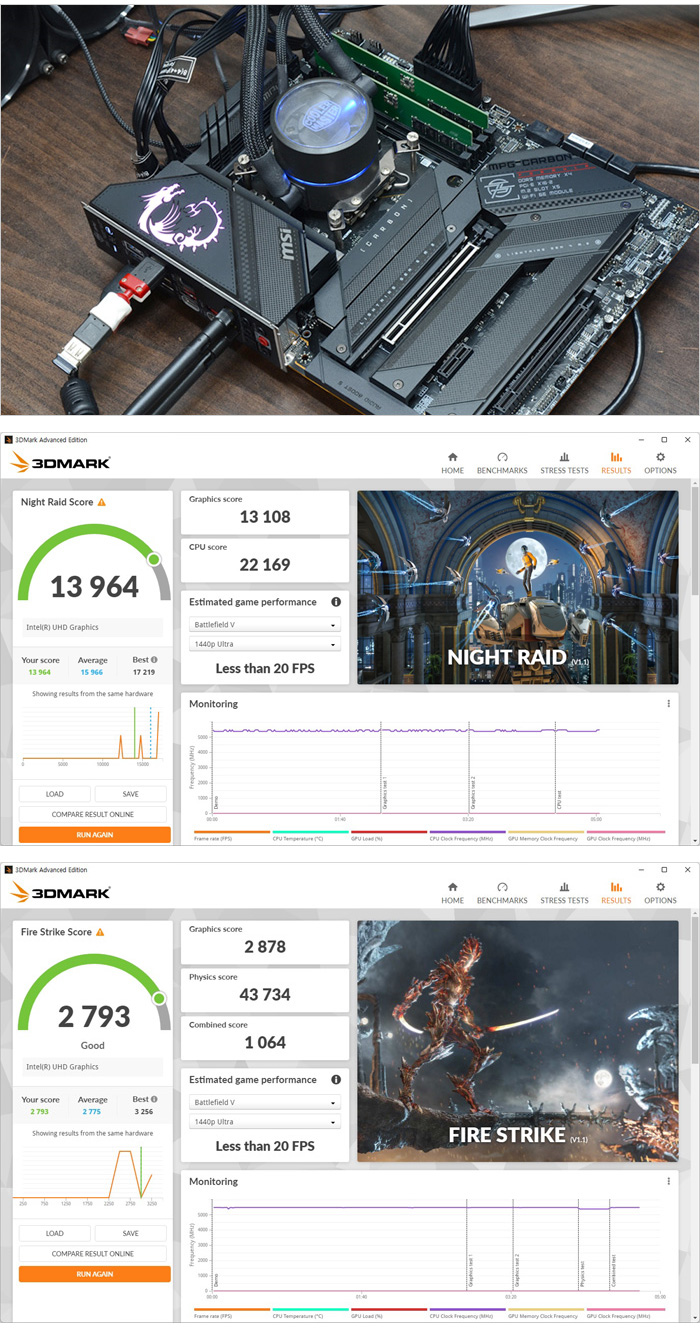Click Fire Strike Graphics score 2 878

(x=265, y=946)
